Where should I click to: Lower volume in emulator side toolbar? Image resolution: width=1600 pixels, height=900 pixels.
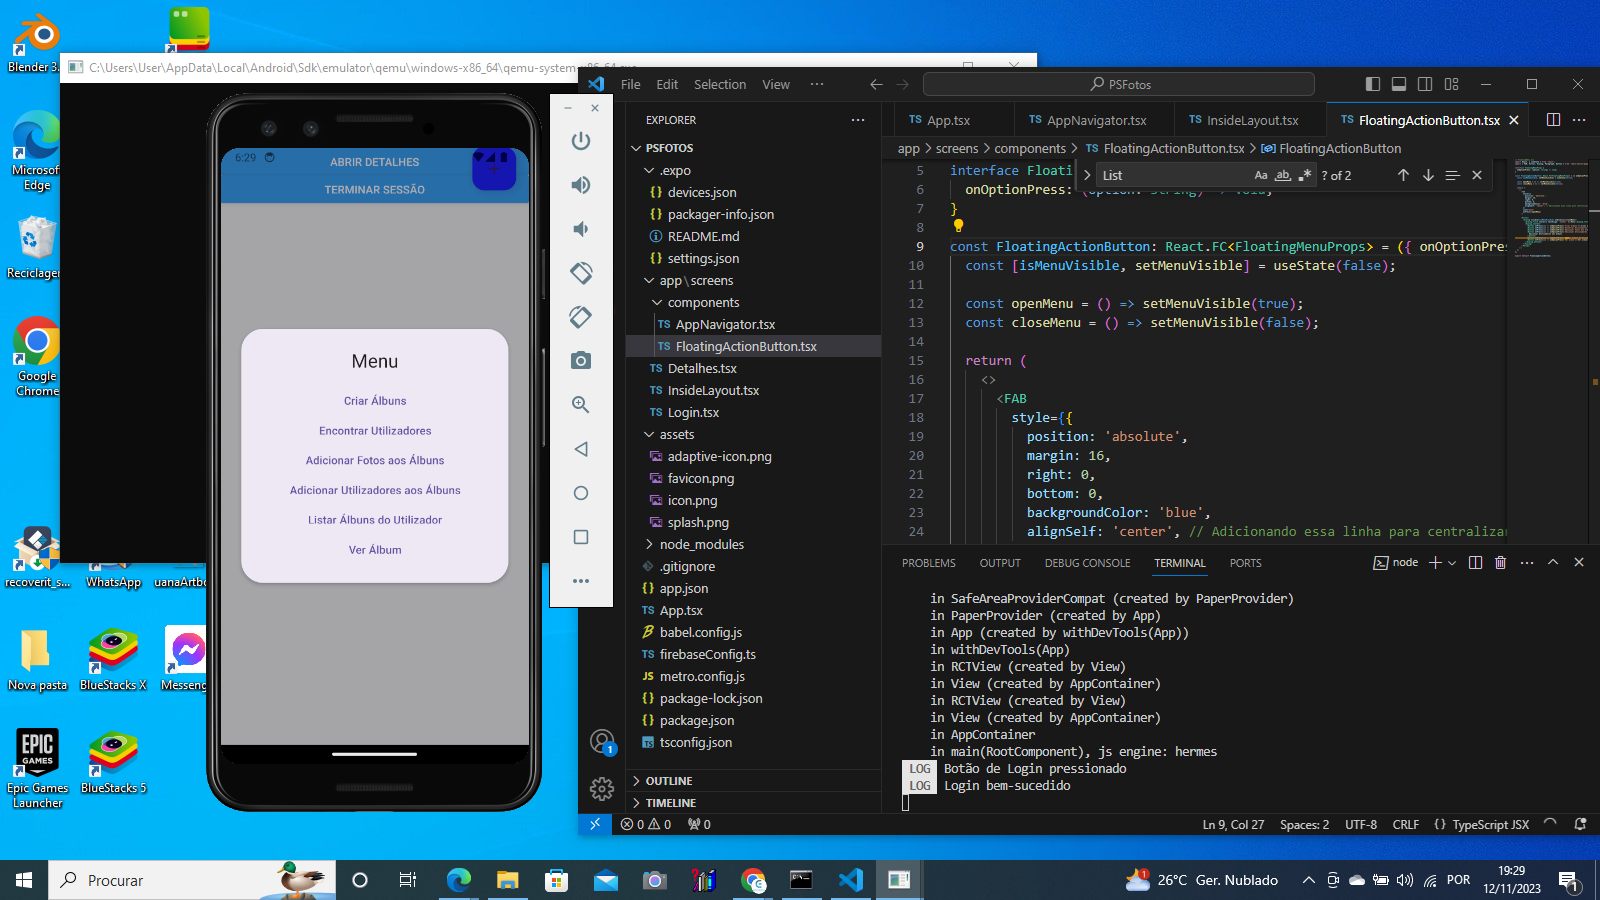click(x=580, y=229)
